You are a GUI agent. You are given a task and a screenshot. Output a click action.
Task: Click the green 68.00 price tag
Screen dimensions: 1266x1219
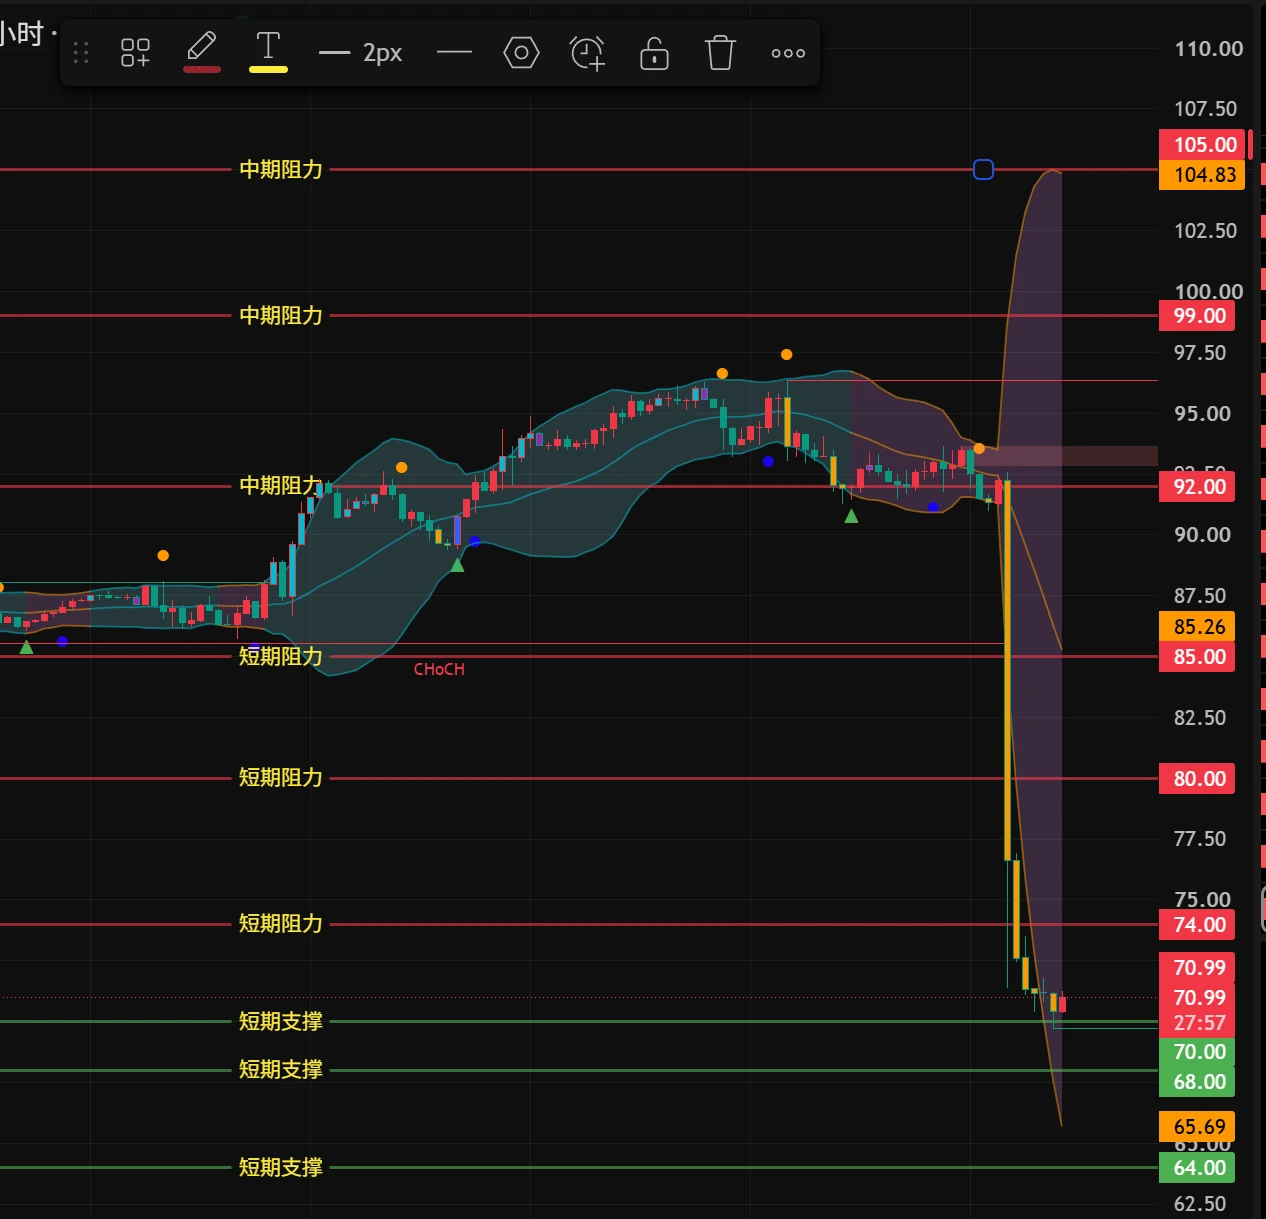pos(1197,1082)
